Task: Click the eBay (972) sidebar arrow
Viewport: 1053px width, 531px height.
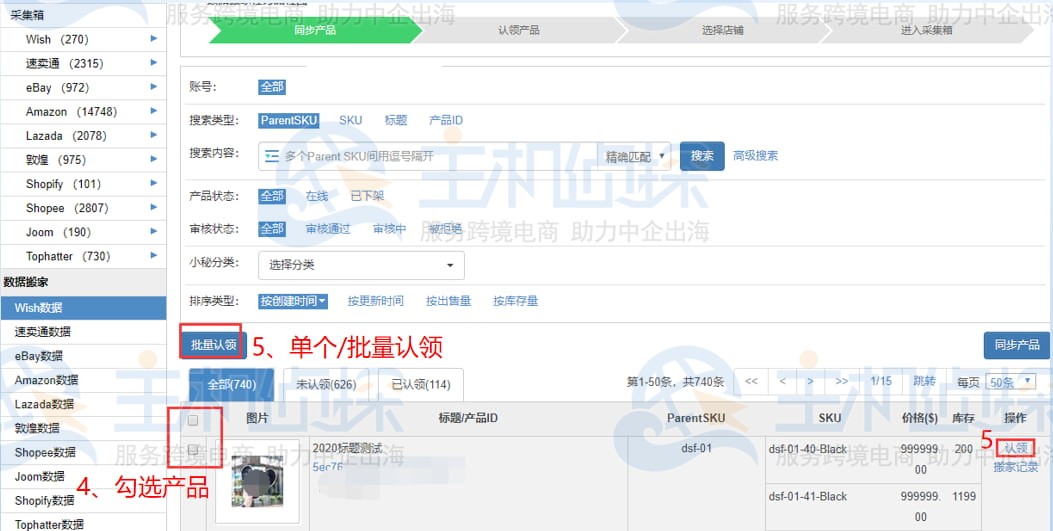Action: pos(153,87)
